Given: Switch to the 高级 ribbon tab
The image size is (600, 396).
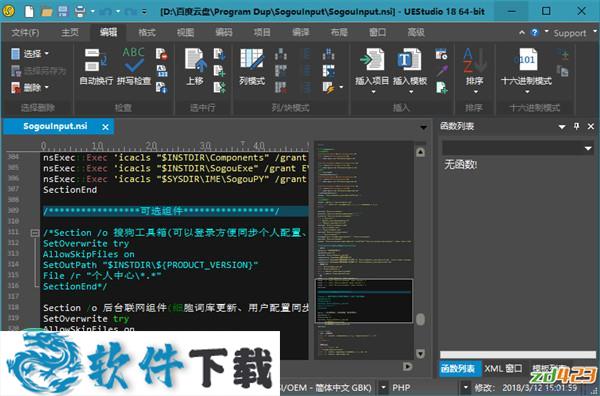Looking at the screenshot, I should (416, 33).
